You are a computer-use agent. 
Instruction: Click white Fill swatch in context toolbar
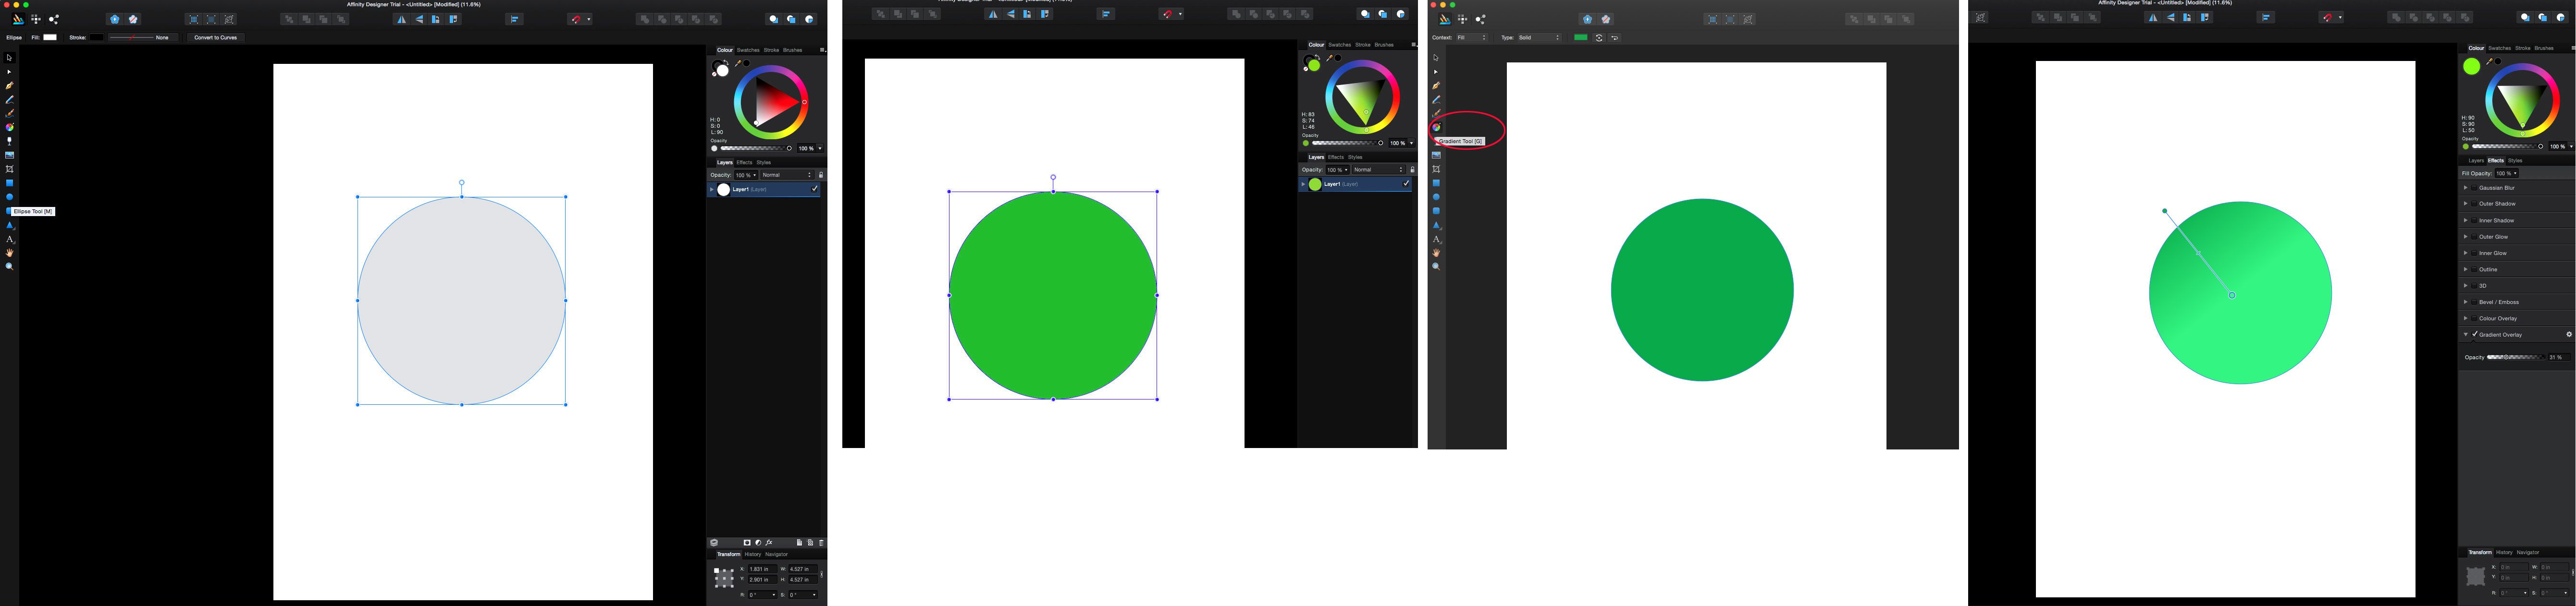click(x=50, y=37)
